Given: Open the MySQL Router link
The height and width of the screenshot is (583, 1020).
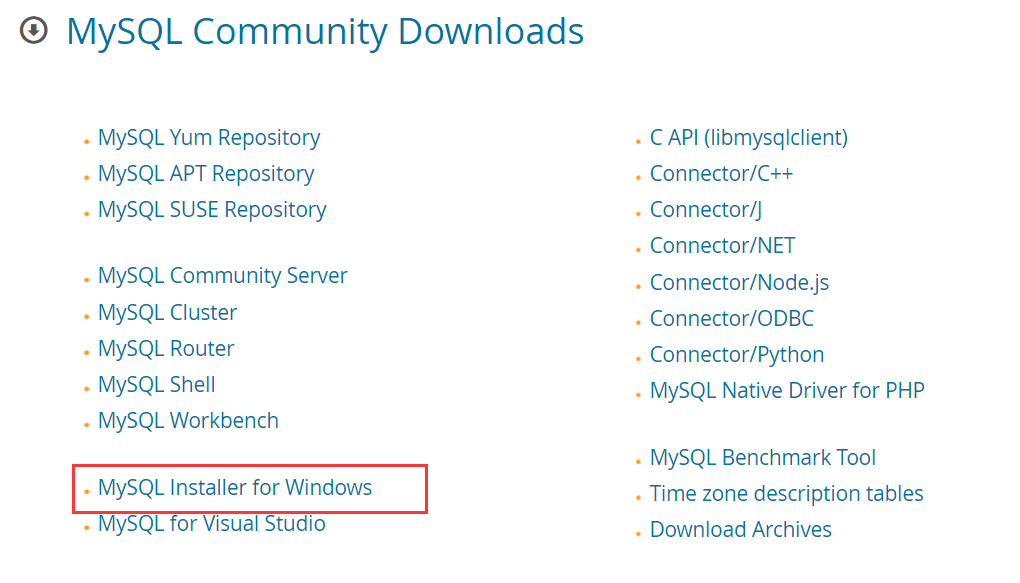Looking at the screenshot, I should click(x=166, y=348).
